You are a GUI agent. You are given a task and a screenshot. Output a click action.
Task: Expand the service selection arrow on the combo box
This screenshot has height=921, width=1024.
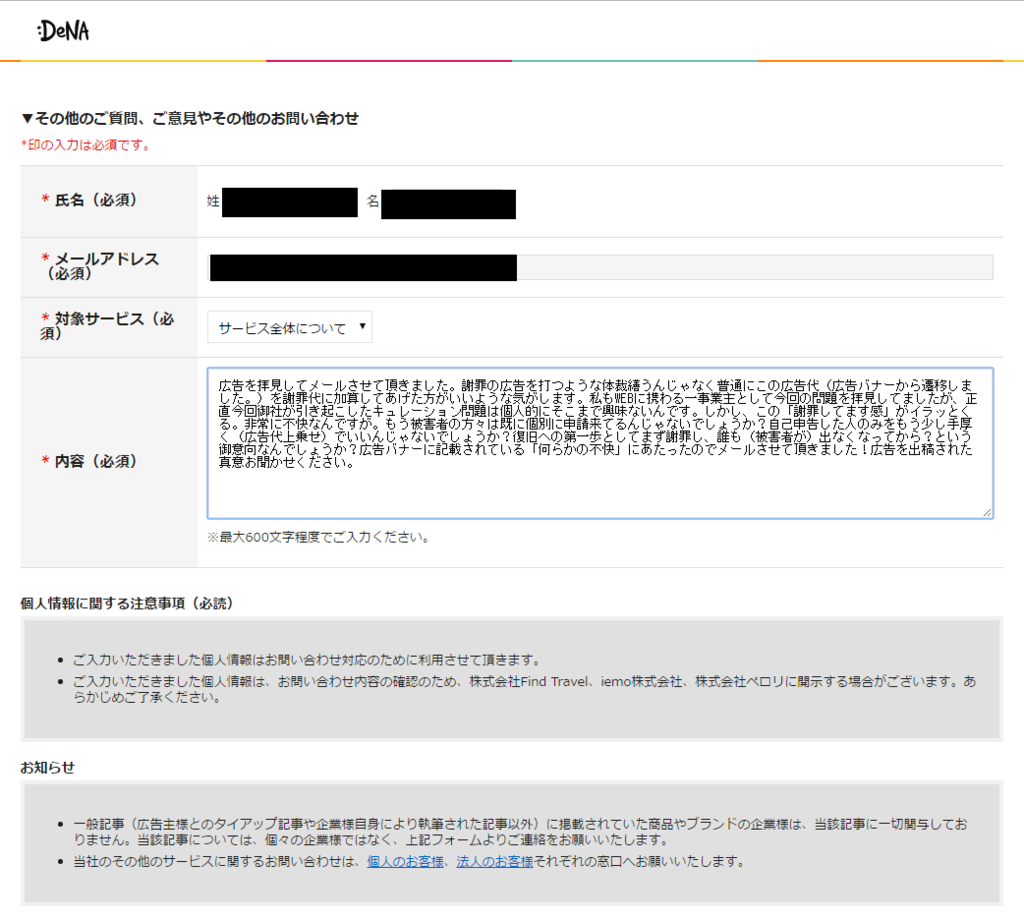(x=364, y=326)
